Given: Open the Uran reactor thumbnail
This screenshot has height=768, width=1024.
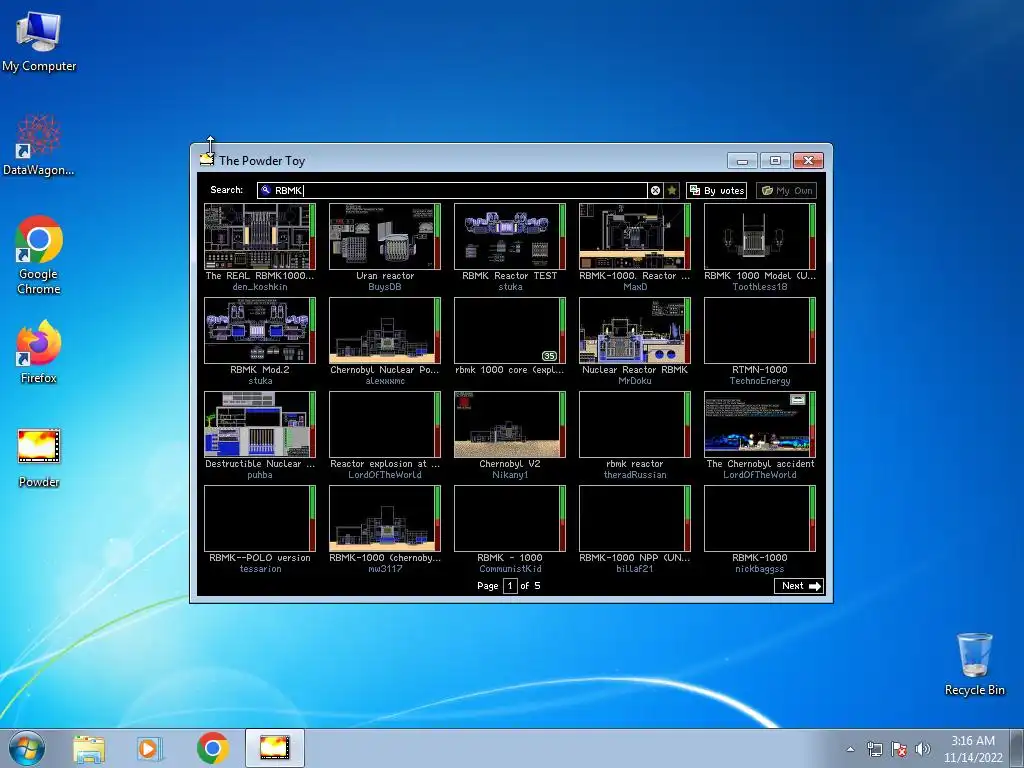Looking at the screenshot, I should [385, 236].
